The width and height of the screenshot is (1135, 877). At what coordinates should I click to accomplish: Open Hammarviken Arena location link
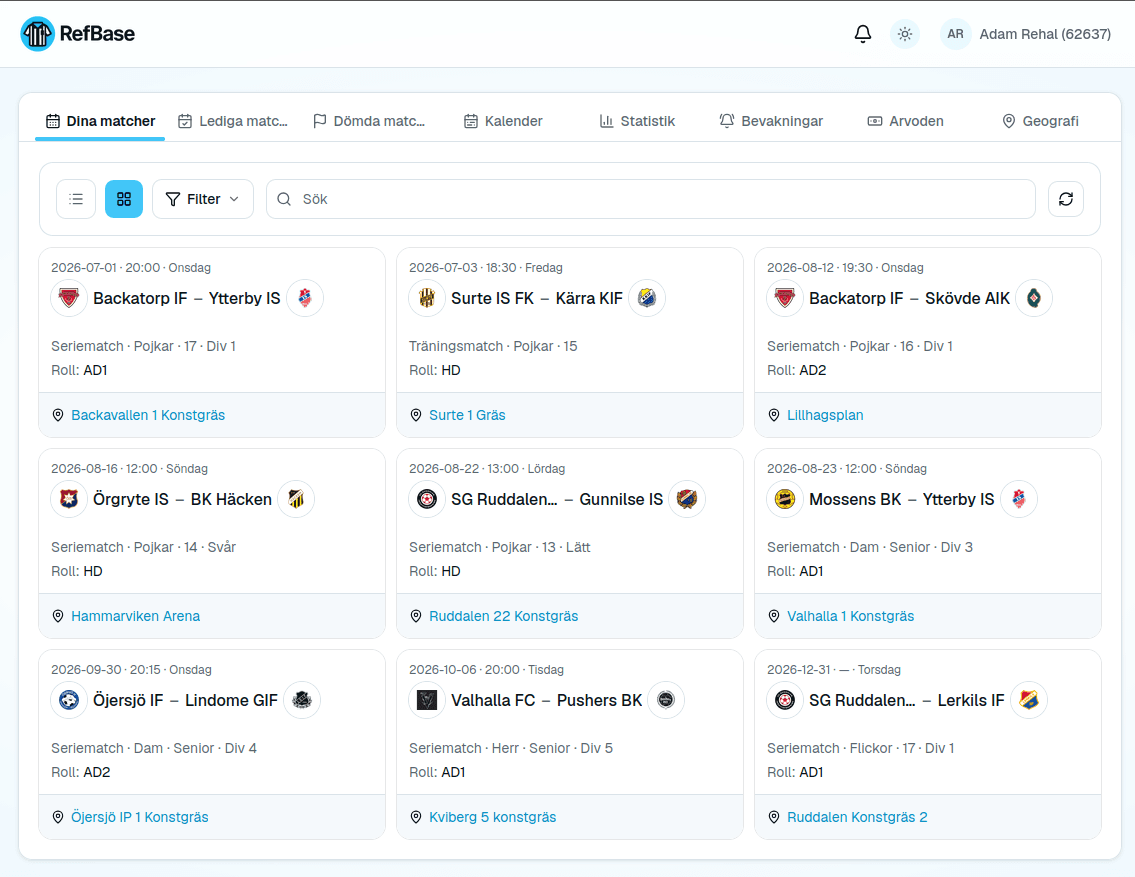pyautogui.click(x=135, y=617)
